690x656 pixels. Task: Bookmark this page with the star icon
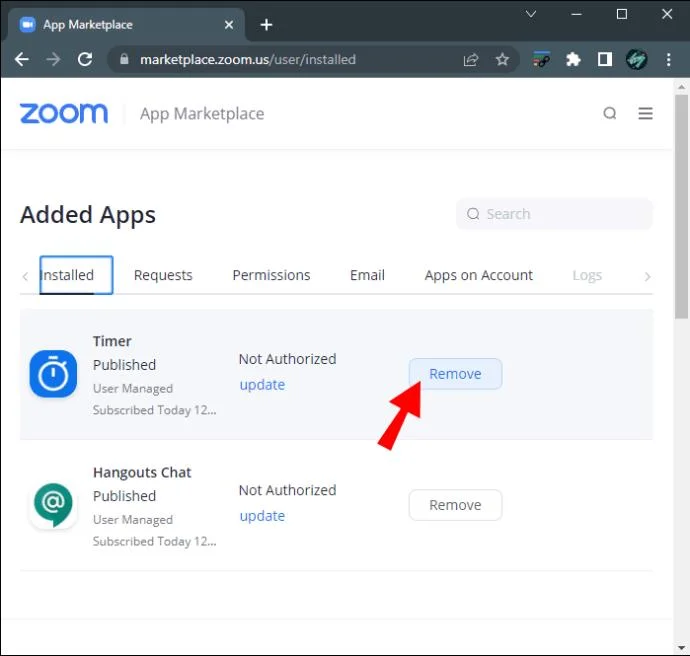[502, 59]
